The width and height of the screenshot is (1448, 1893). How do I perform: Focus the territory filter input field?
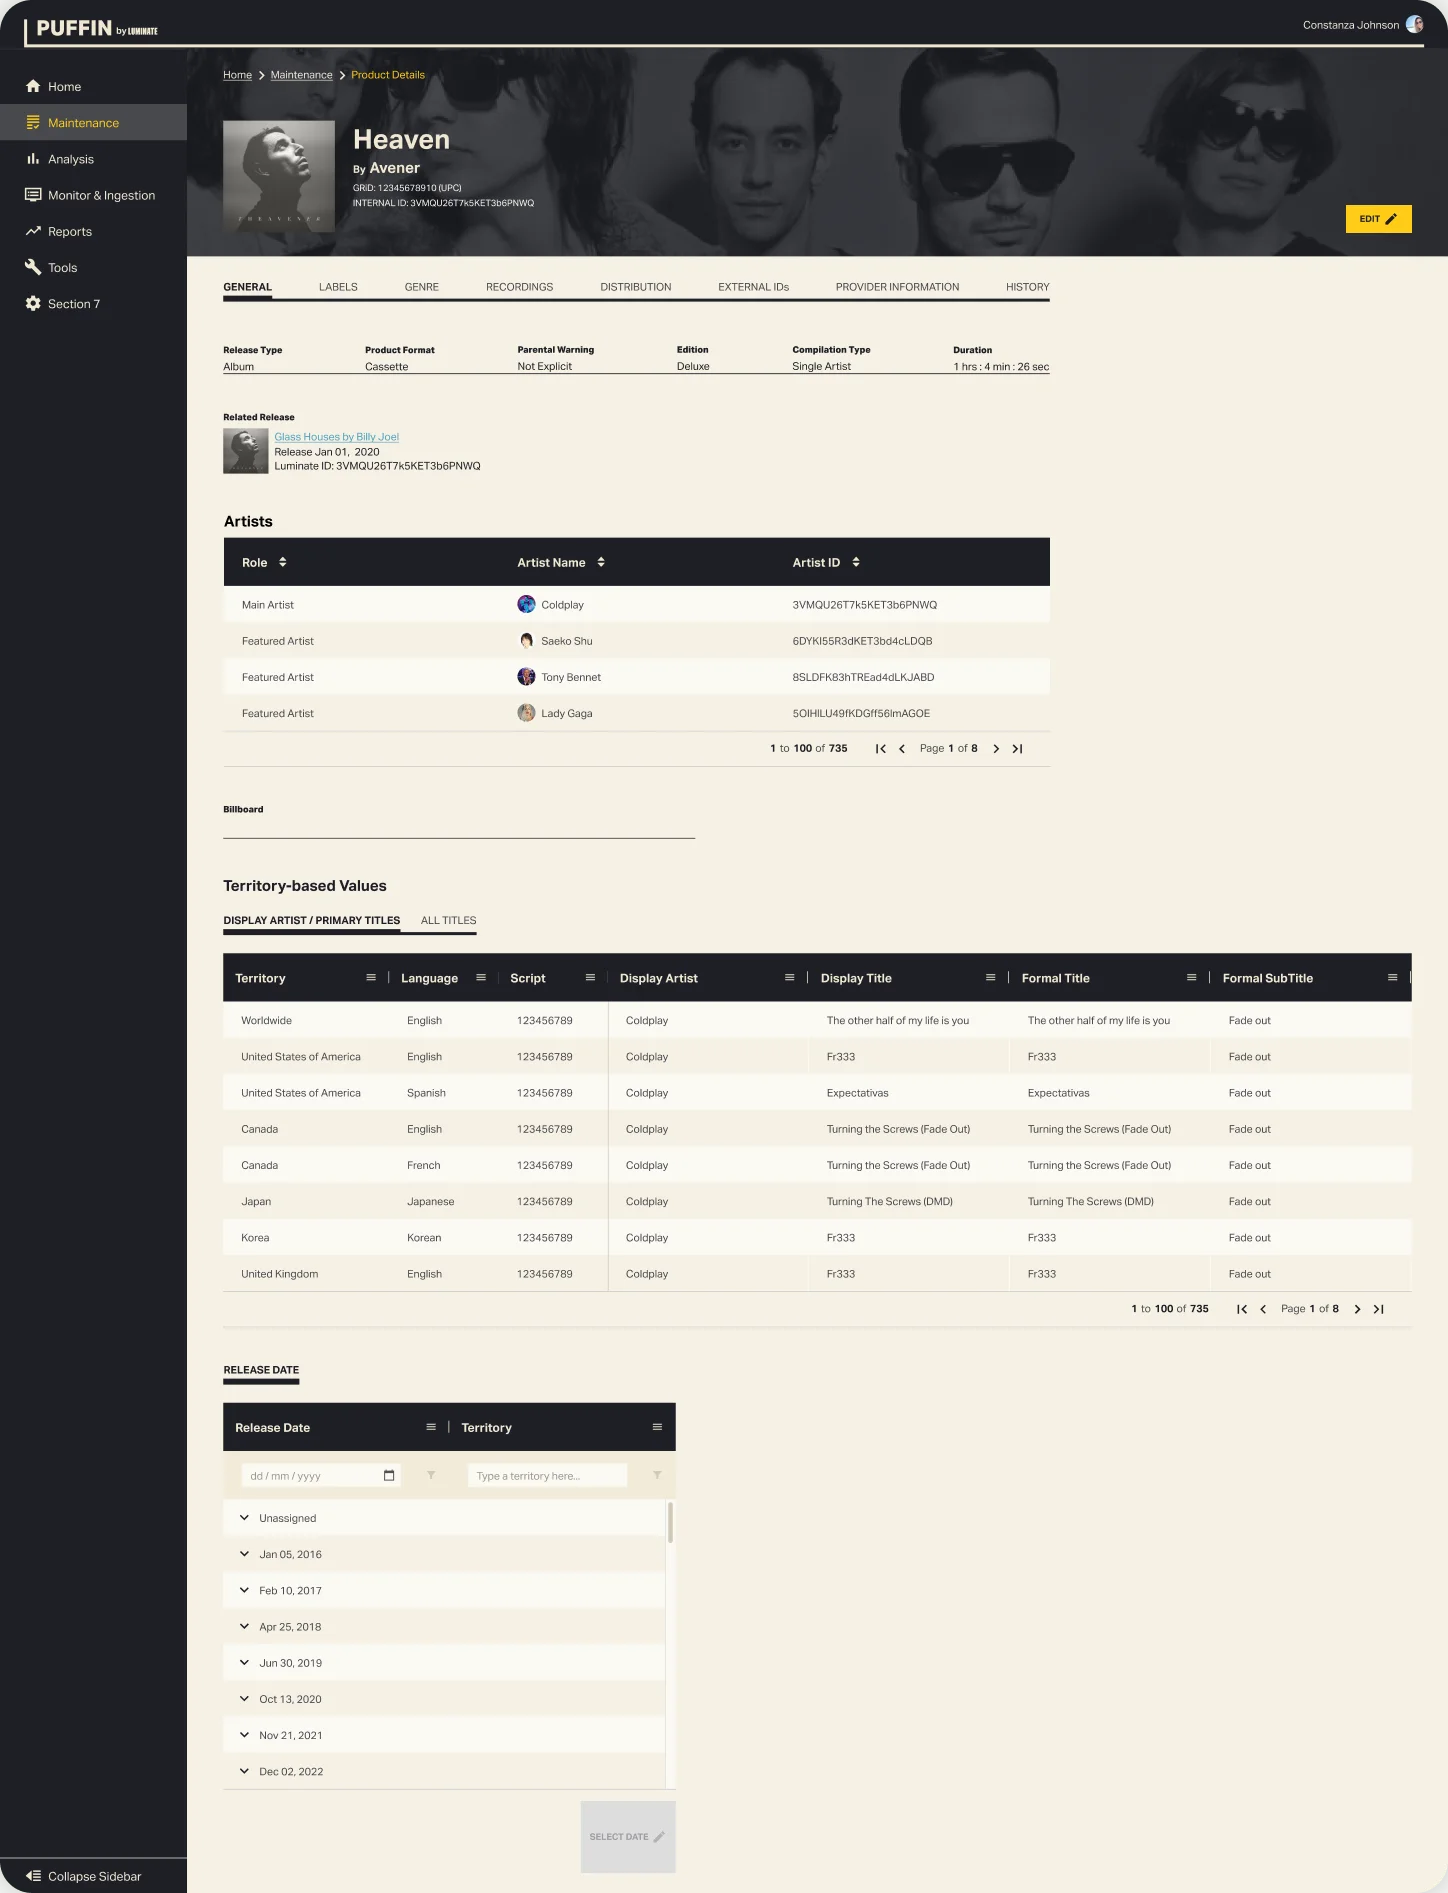(x=547, y=1476)
